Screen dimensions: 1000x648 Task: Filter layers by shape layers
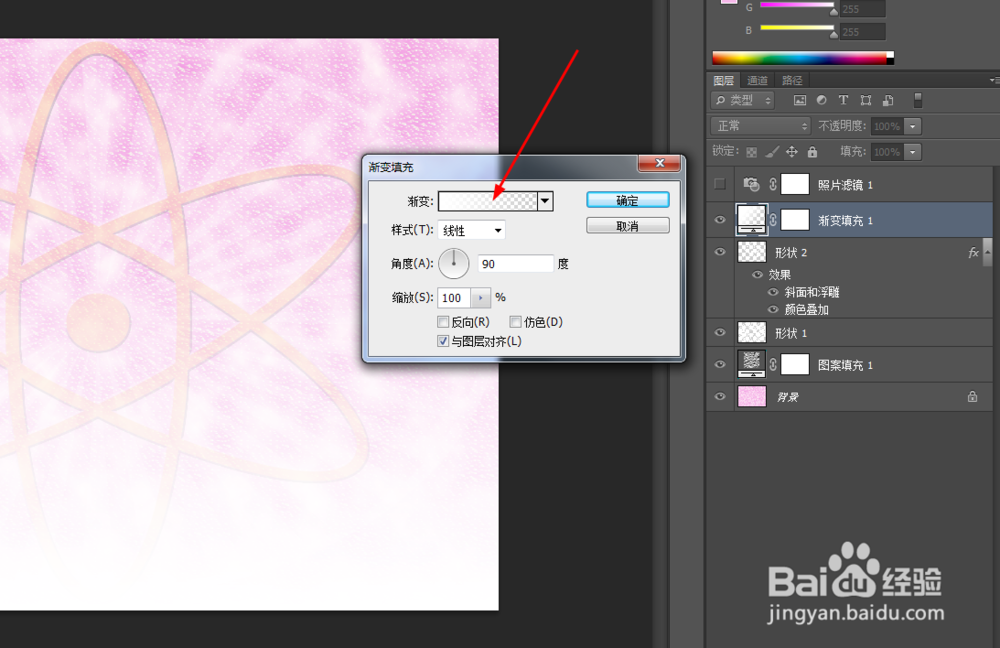[865, 100]
